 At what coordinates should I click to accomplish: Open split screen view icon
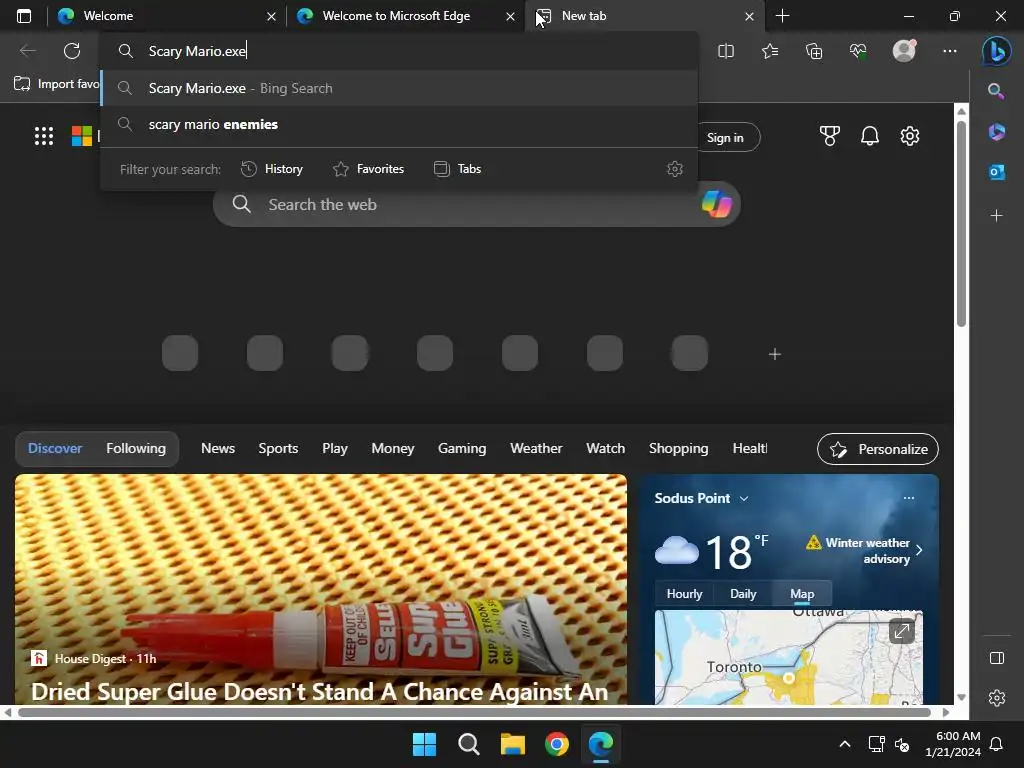coord(726,51)
